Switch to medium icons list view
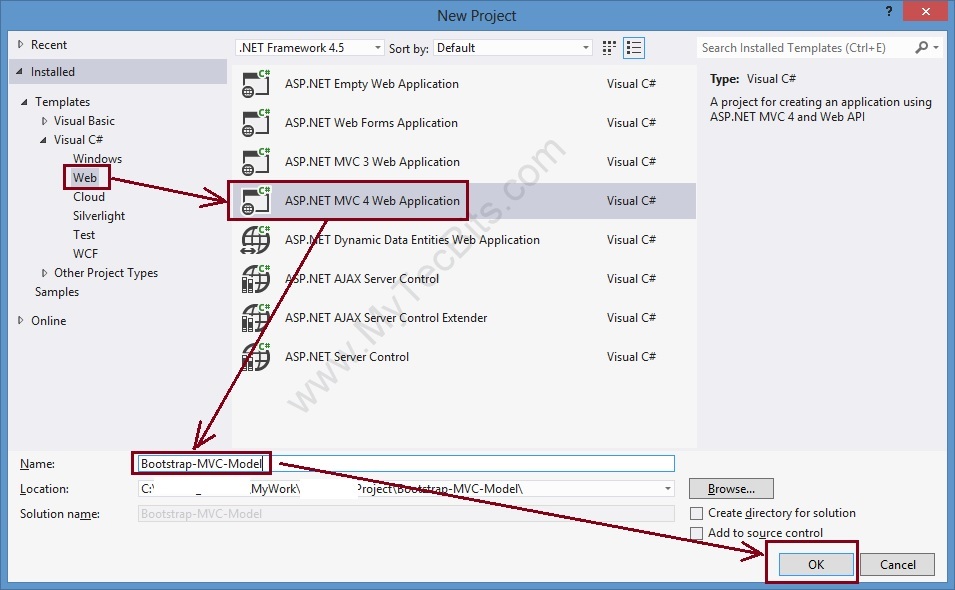955x590 pixels. 634,47
